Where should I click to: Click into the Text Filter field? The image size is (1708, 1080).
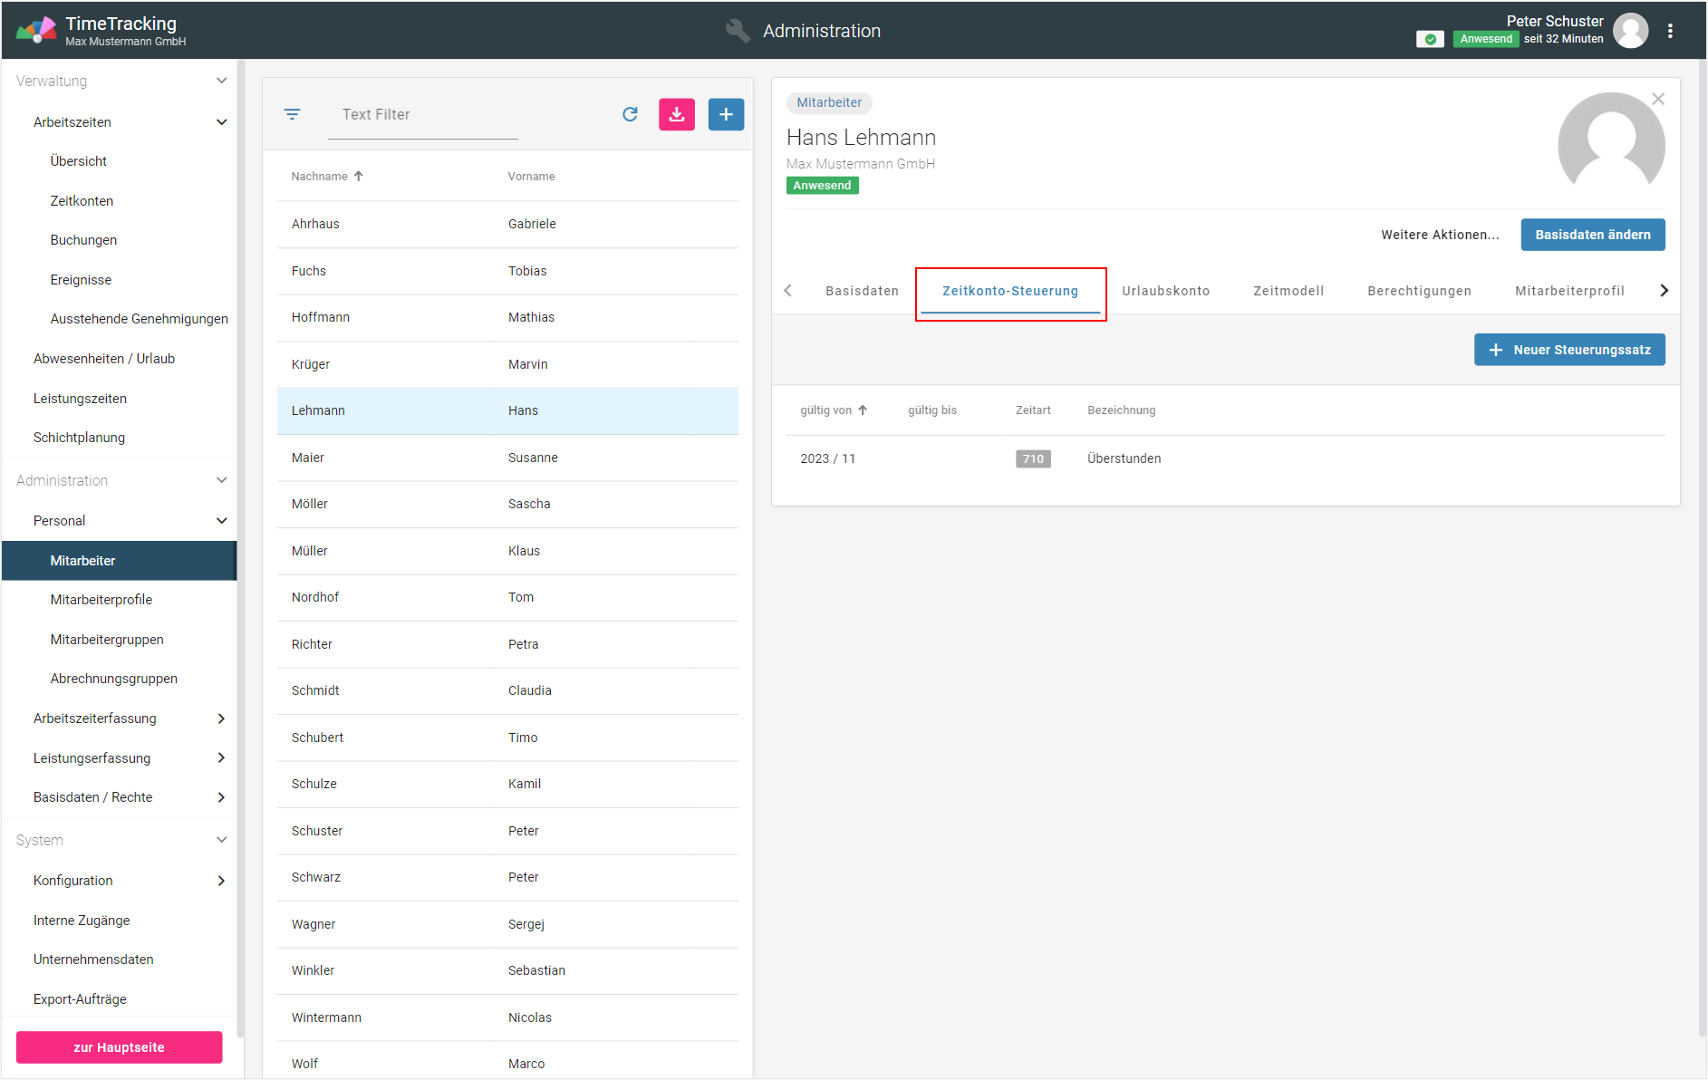click(423, 115)
